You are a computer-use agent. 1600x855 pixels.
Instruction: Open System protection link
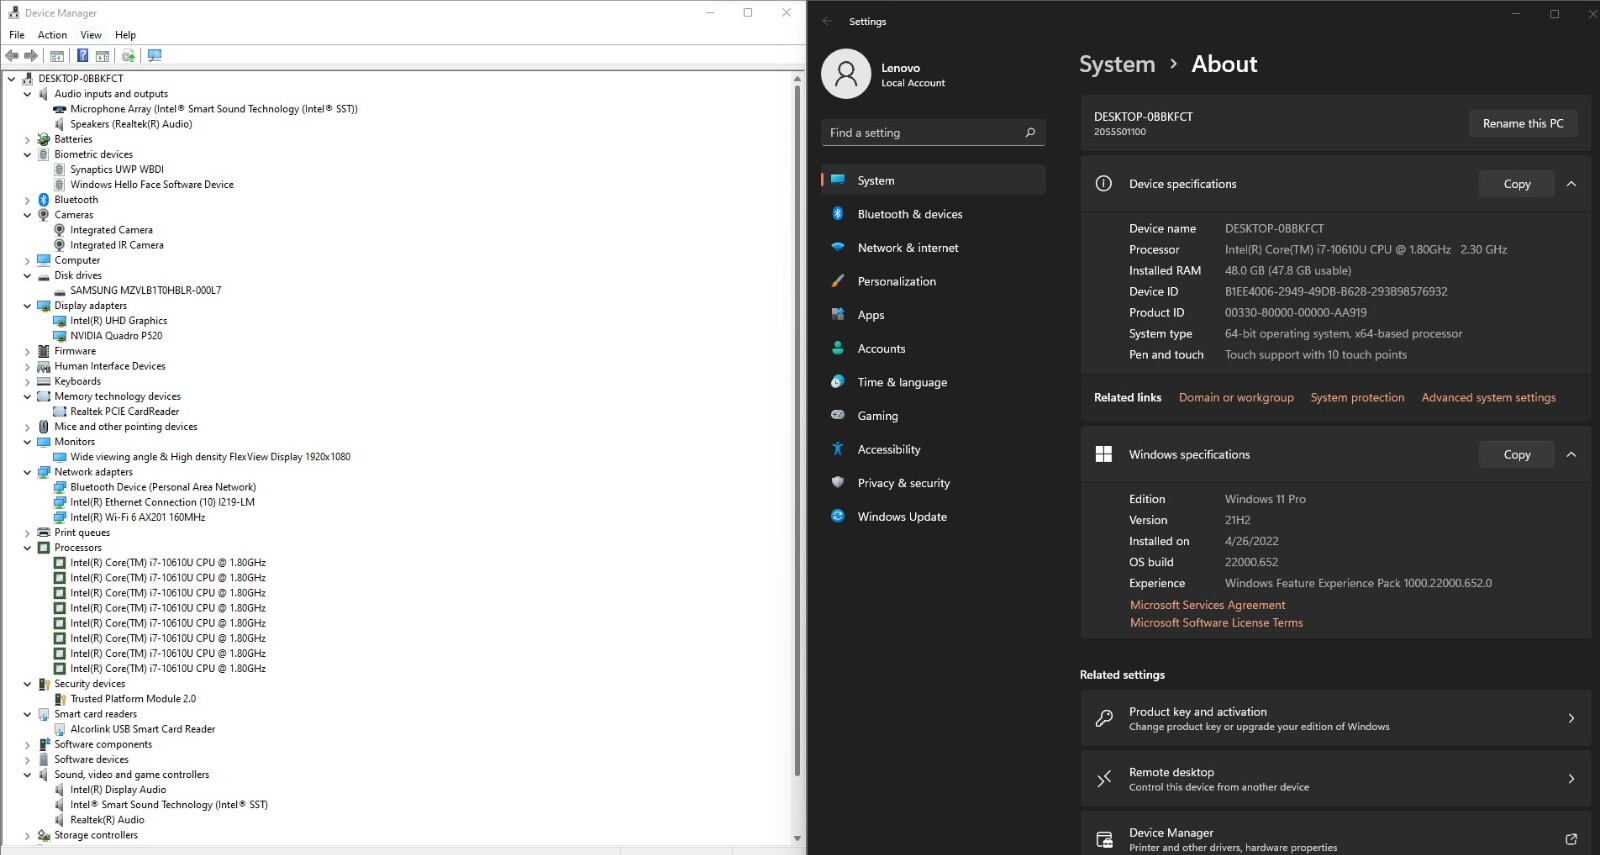coord(1357,397)
